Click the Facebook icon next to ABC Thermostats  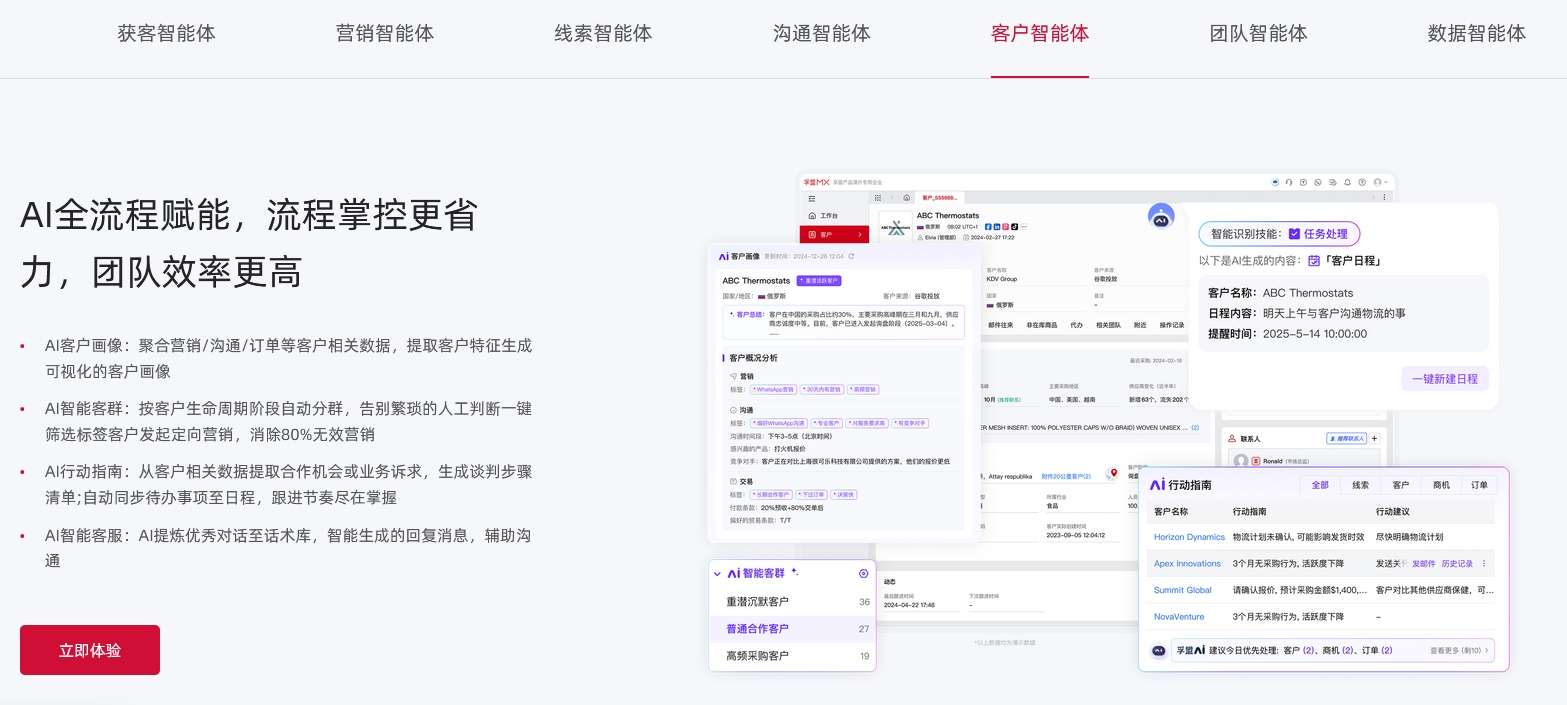[988, 227]
